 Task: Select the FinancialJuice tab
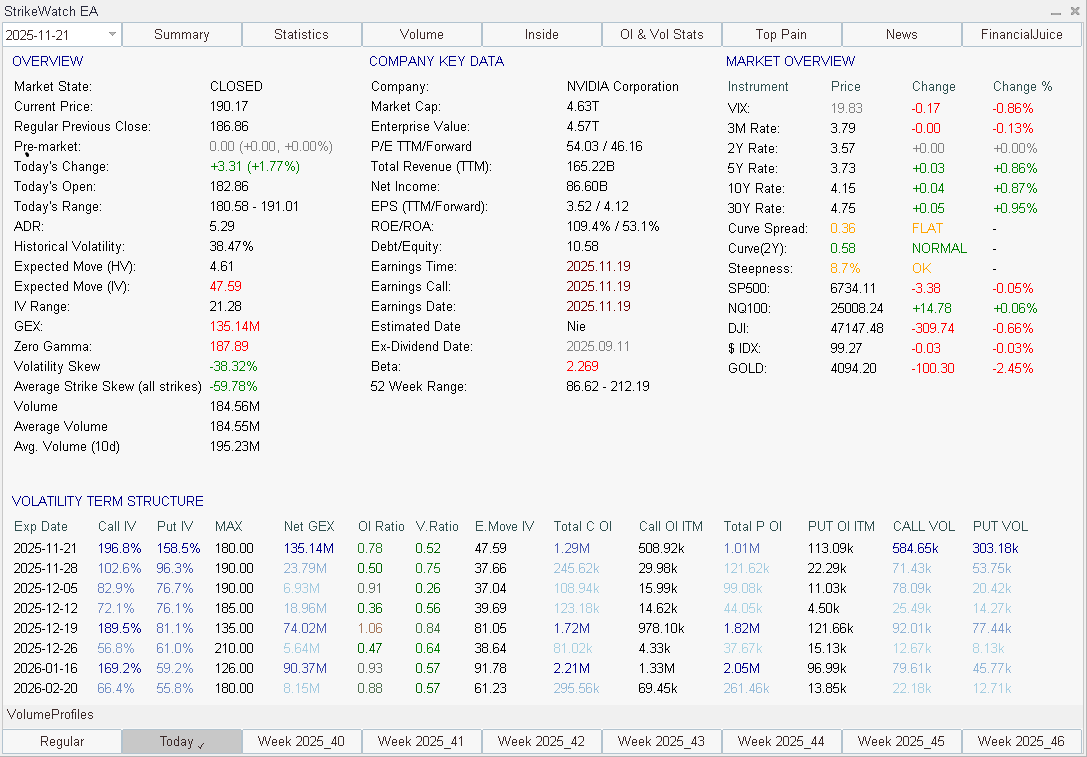coord(1021,33)
